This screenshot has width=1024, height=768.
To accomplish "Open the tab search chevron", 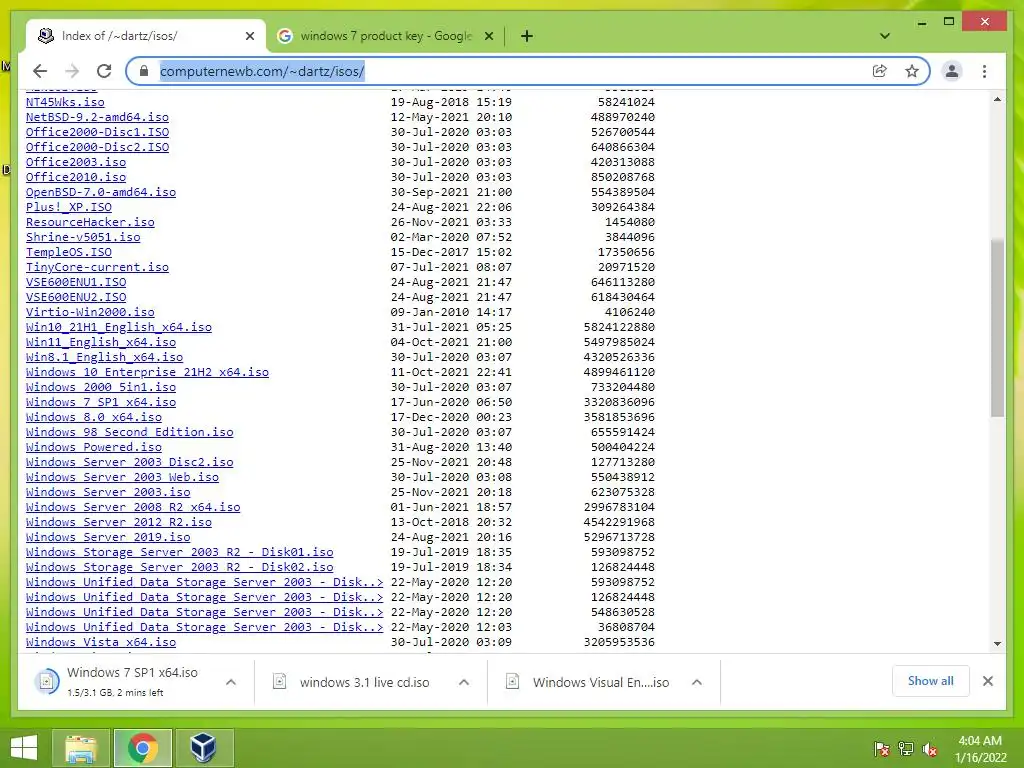I will [885, 36].
